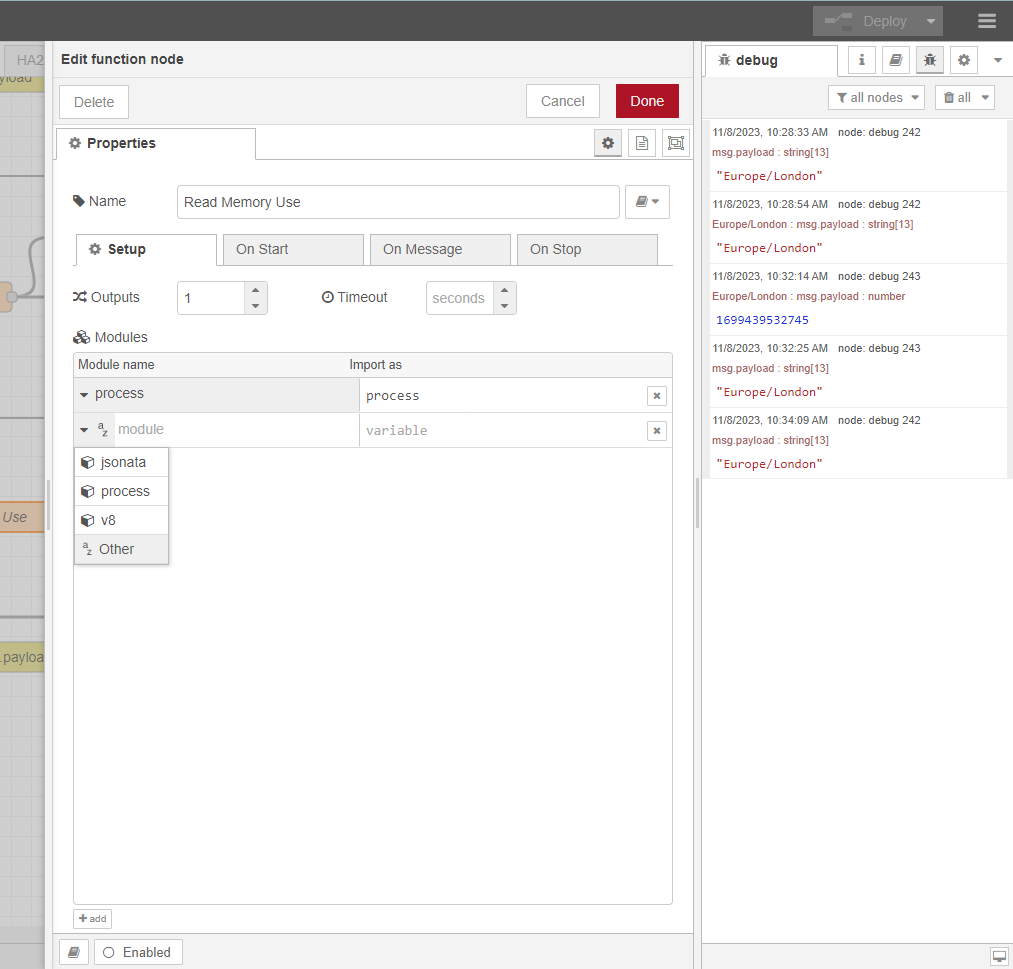The image size is (1013, 969).
Task: Click the Done button
Action: click(x=647, y=101)
